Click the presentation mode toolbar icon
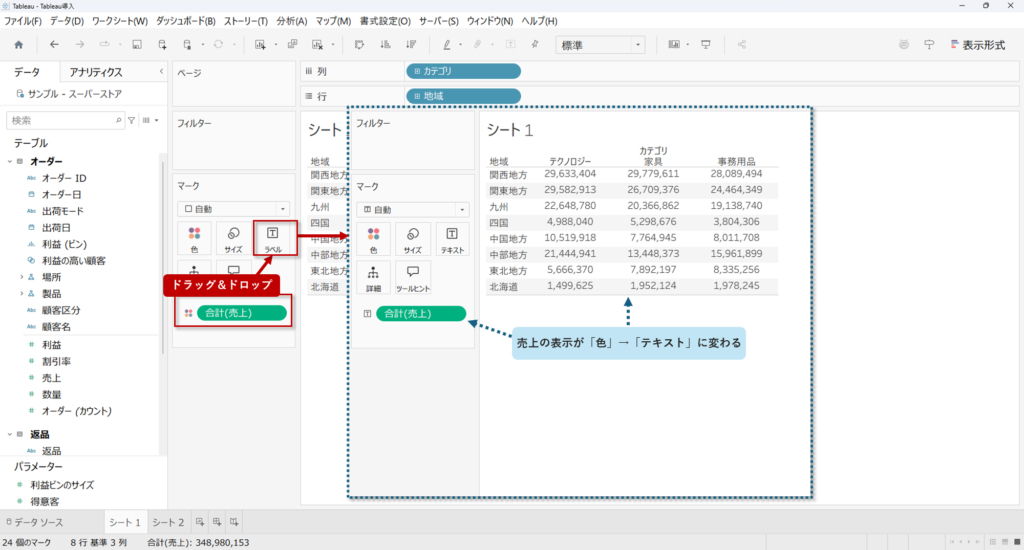This screenshot has height=550, width=1024. pos(706,45)
